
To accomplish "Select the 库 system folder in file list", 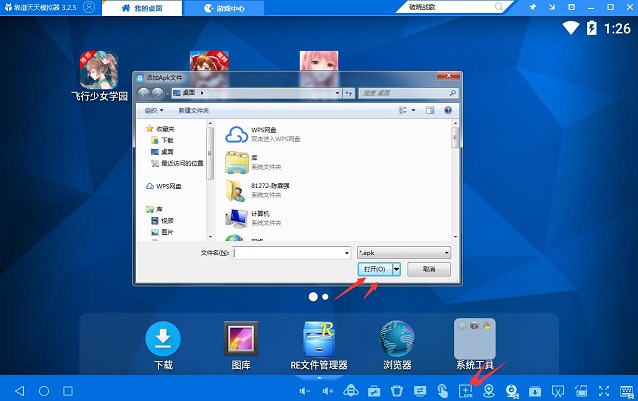I will 253,162.
